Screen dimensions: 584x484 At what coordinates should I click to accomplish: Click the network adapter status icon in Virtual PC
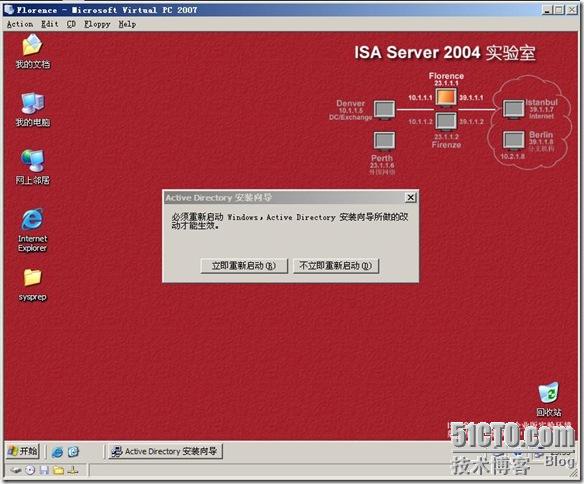(x=73, y=471)
